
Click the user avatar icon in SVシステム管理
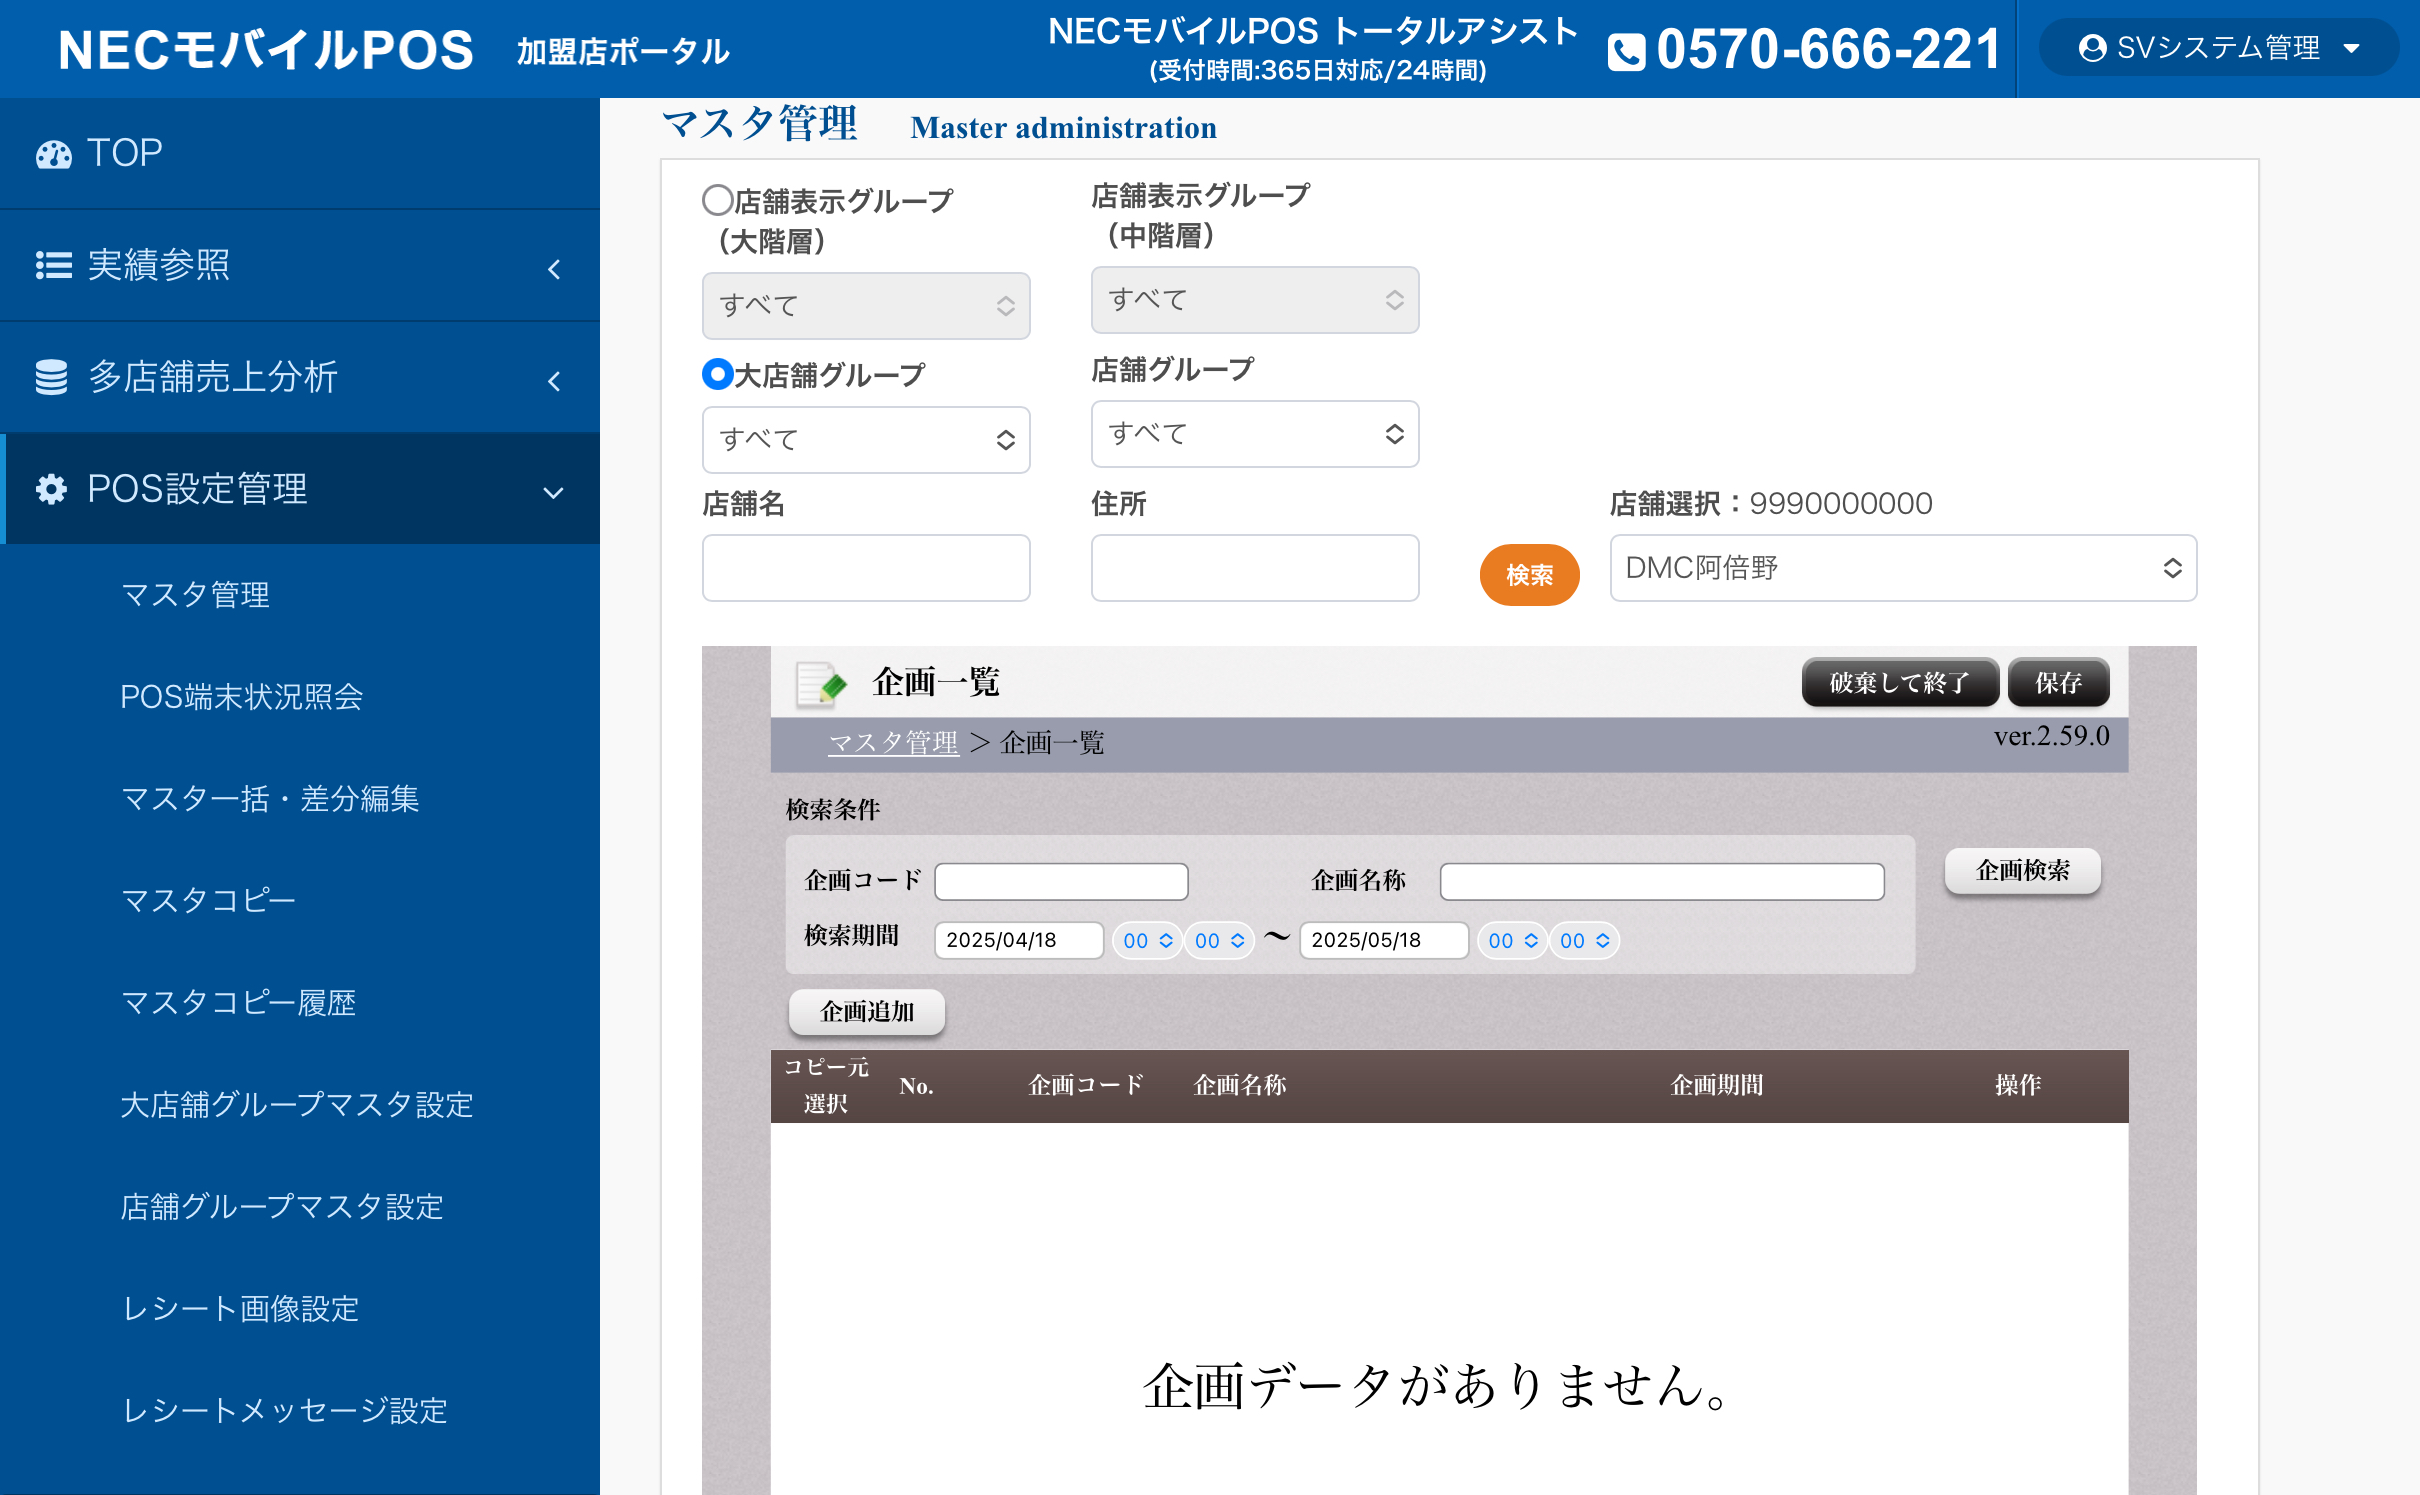(2092, 48)
